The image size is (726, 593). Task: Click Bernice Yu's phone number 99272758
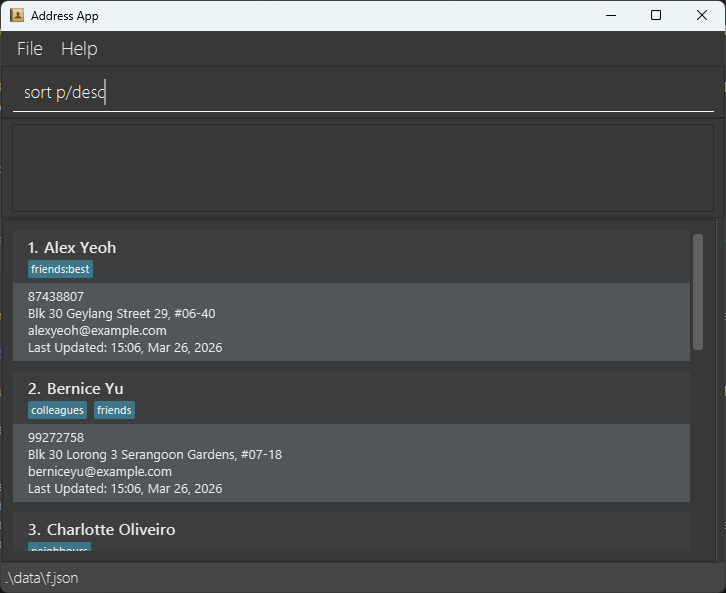tap(56, 438)
